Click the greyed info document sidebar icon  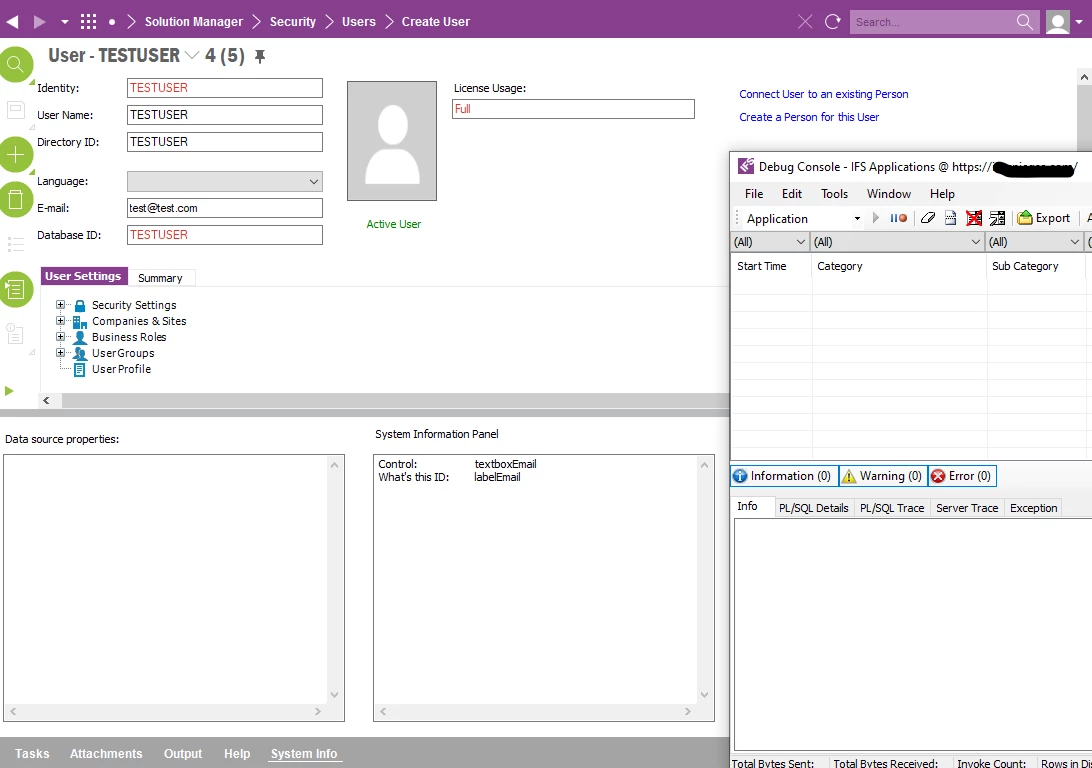click(15, 334)
